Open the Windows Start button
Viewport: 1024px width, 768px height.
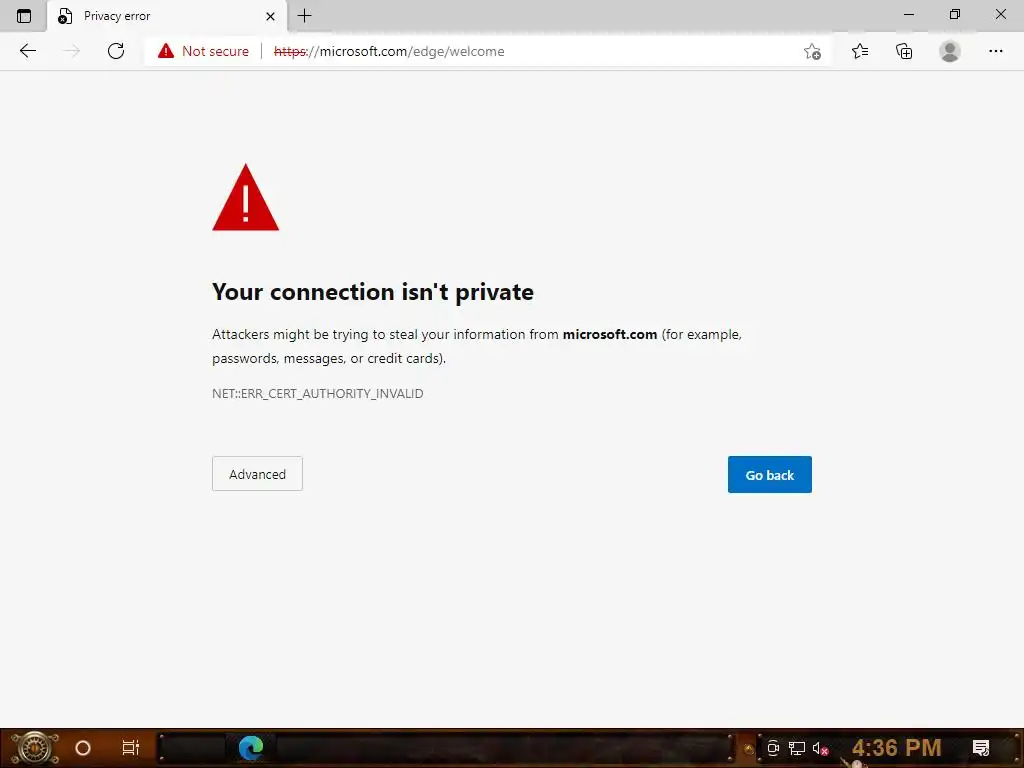(x=33, y=748)
